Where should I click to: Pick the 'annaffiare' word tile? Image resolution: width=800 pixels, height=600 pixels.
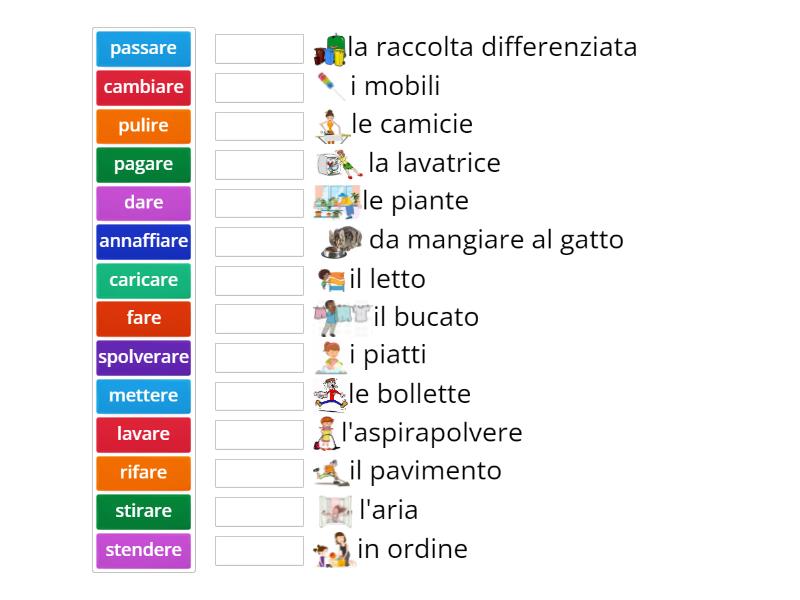click(143, 242)
